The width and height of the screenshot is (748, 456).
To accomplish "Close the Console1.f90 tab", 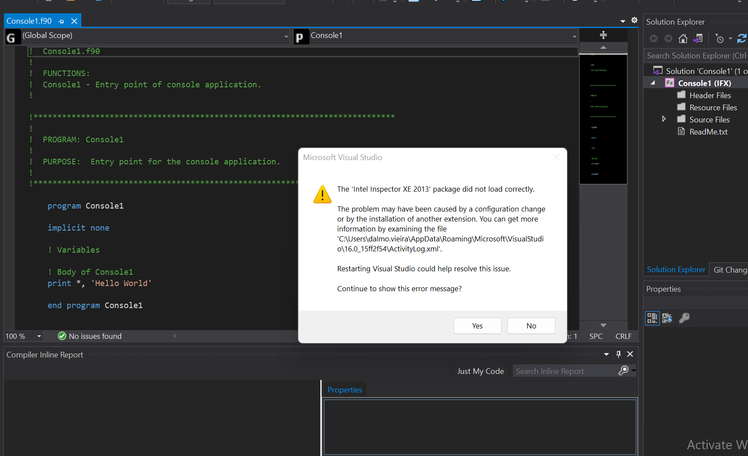I will click(74, 21).
